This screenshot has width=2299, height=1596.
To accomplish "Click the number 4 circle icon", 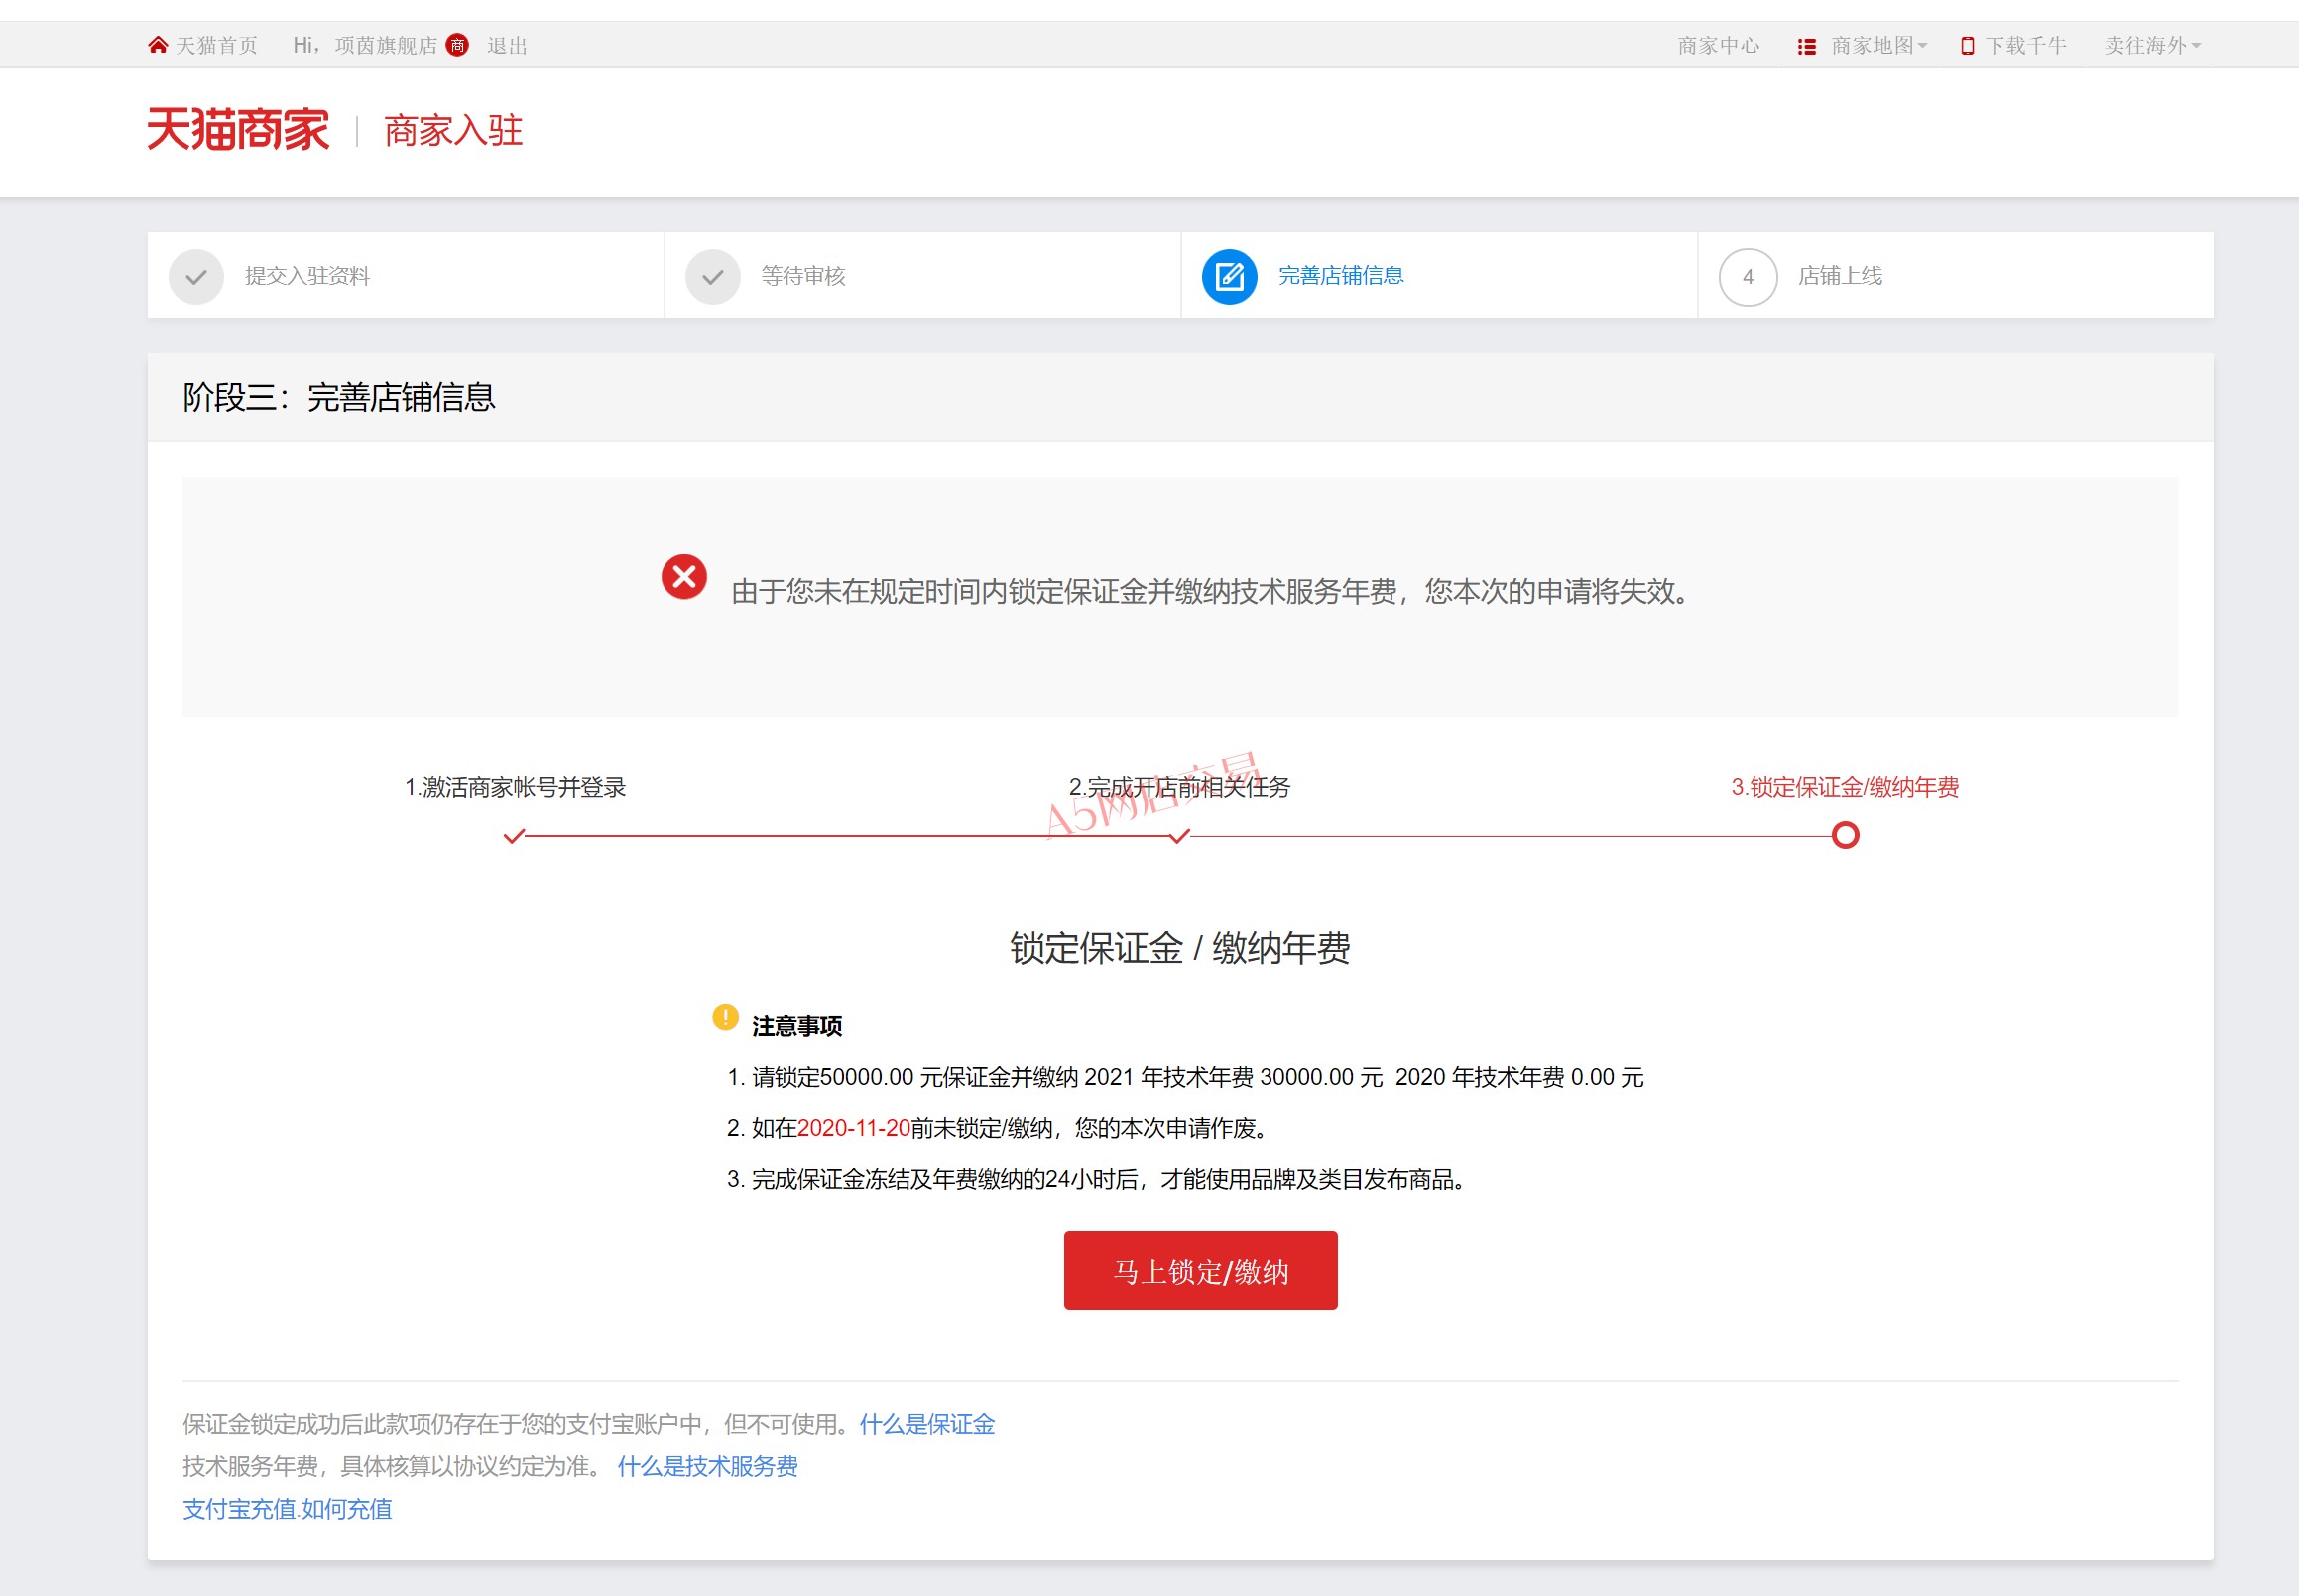I will [x=1747, y=277].
